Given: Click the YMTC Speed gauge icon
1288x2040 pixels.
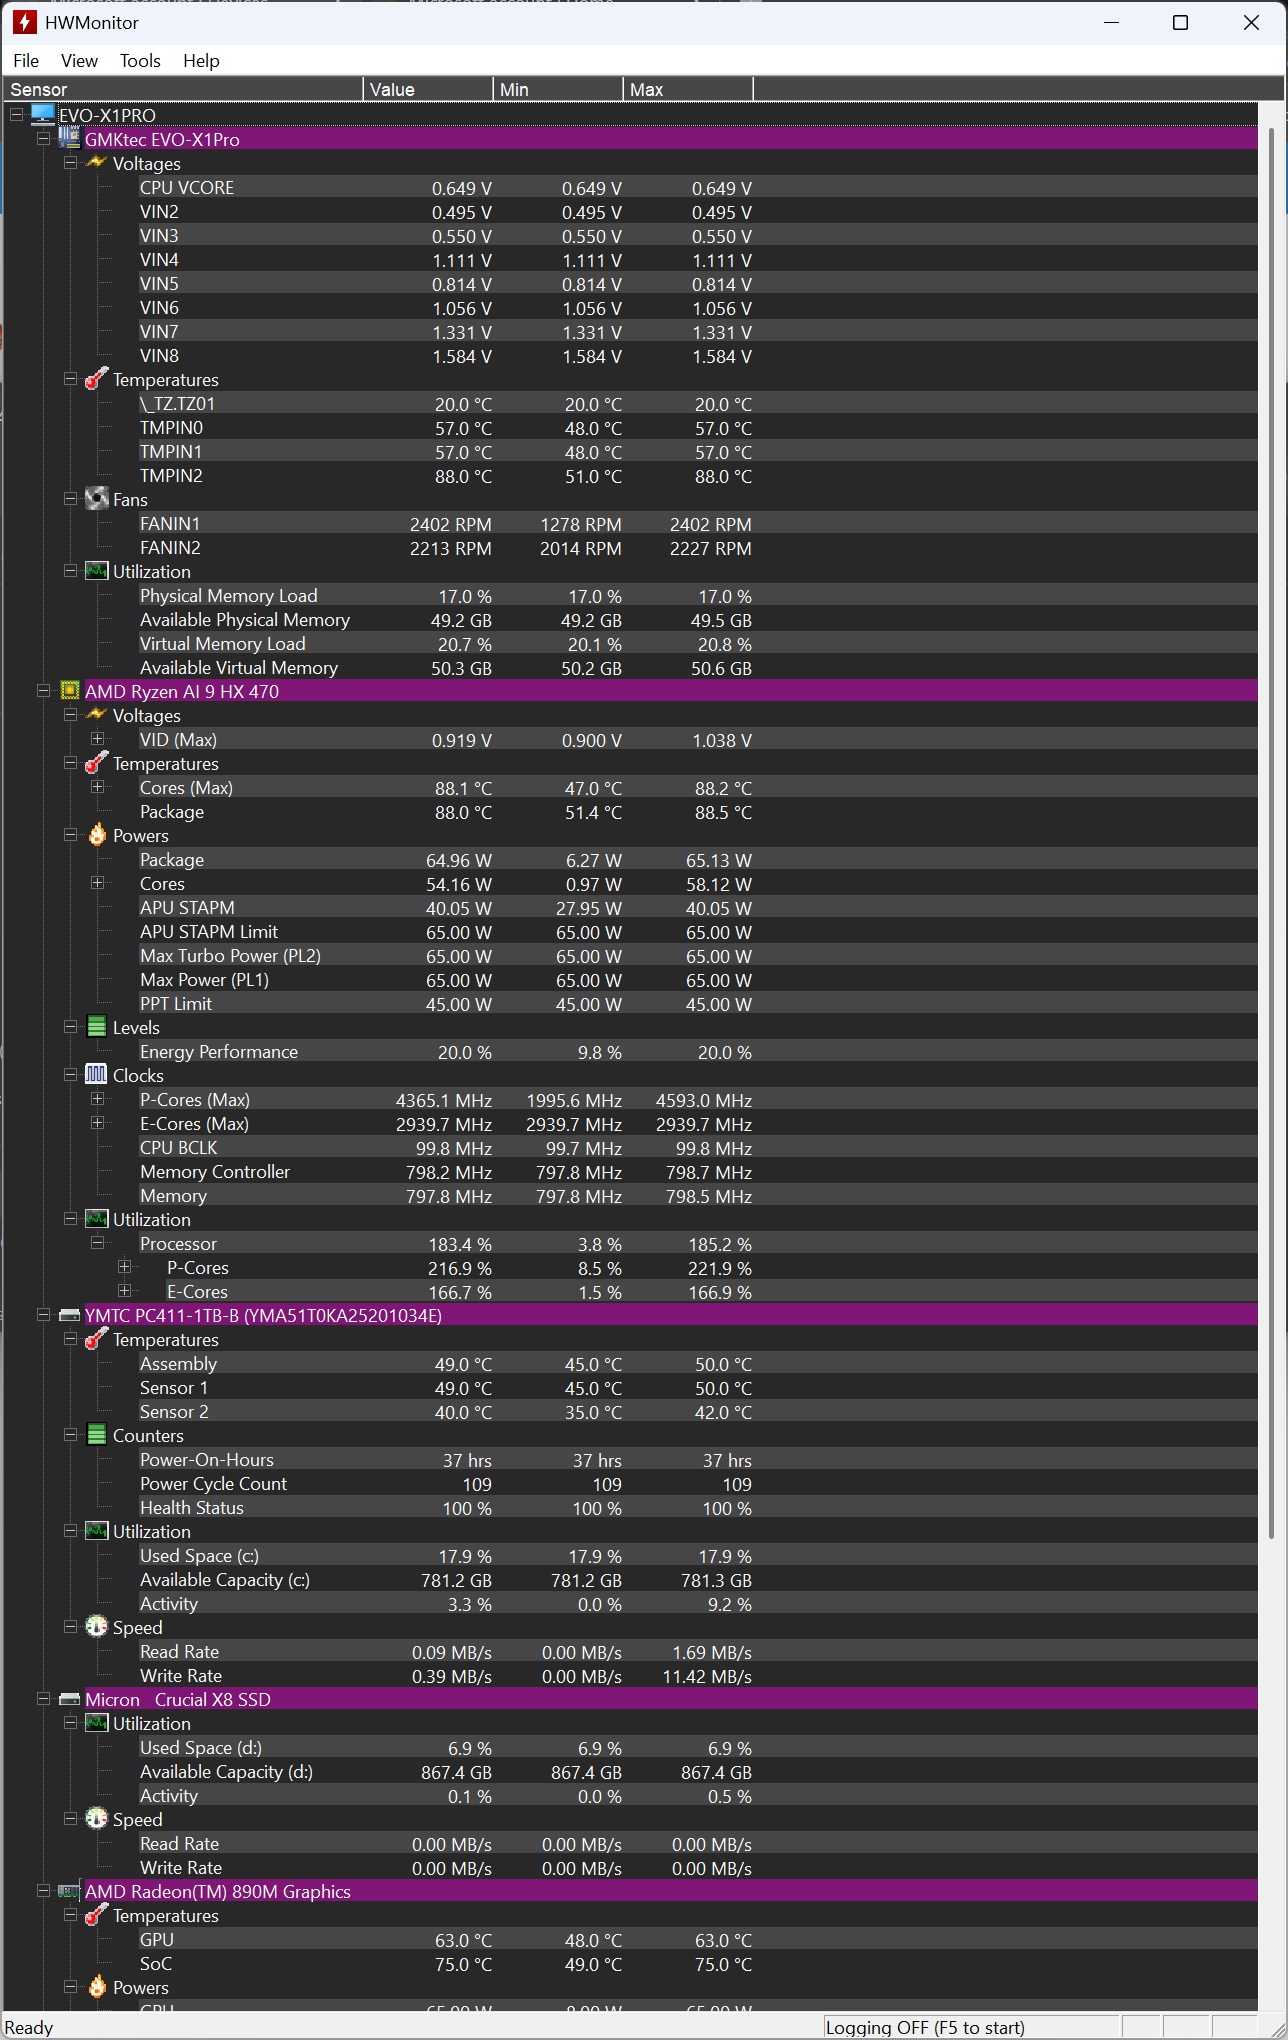Looking at the screenshot, I should click(96, 1626).
